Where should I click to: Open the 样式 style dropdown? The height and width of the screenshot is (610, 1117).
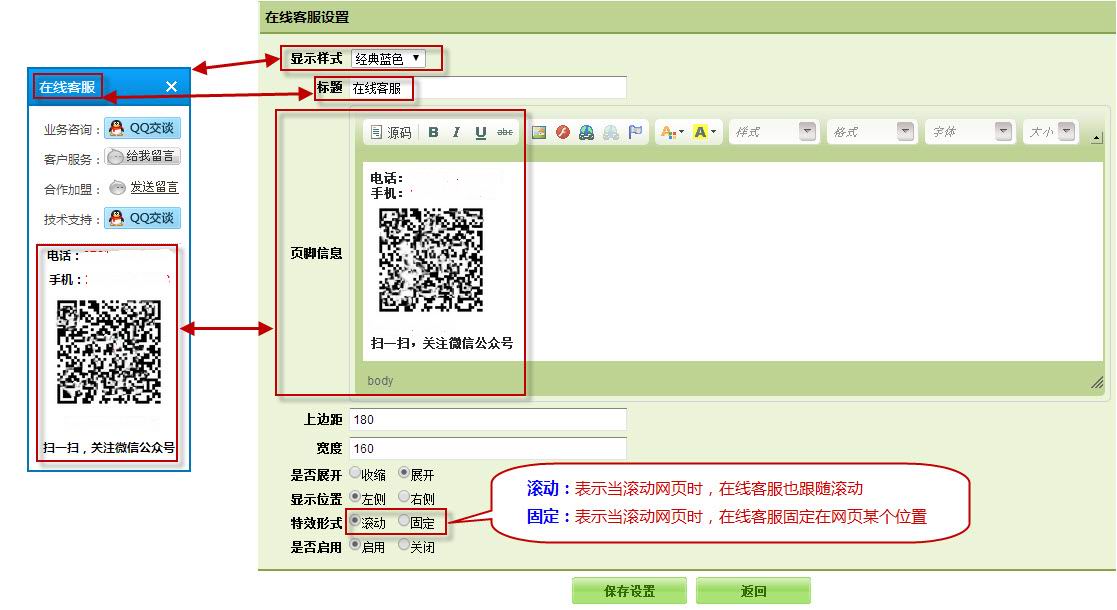coord(774,132)
